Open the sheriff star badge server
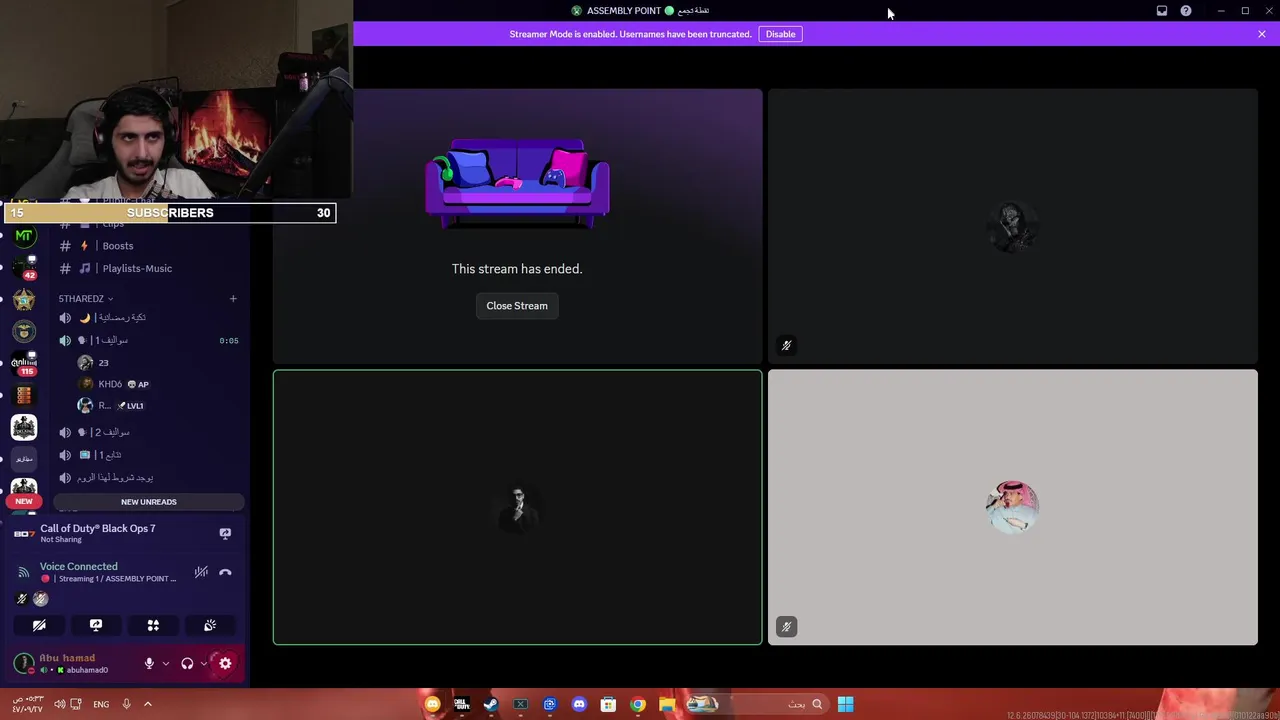 [24, 299]
